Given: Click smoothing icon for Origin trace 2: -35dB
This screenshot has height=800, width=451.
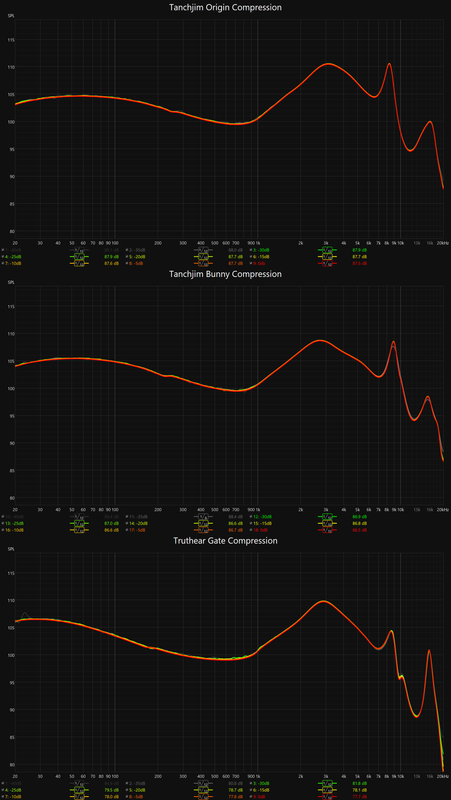Looking at the screenshot, I should point(204,249).
